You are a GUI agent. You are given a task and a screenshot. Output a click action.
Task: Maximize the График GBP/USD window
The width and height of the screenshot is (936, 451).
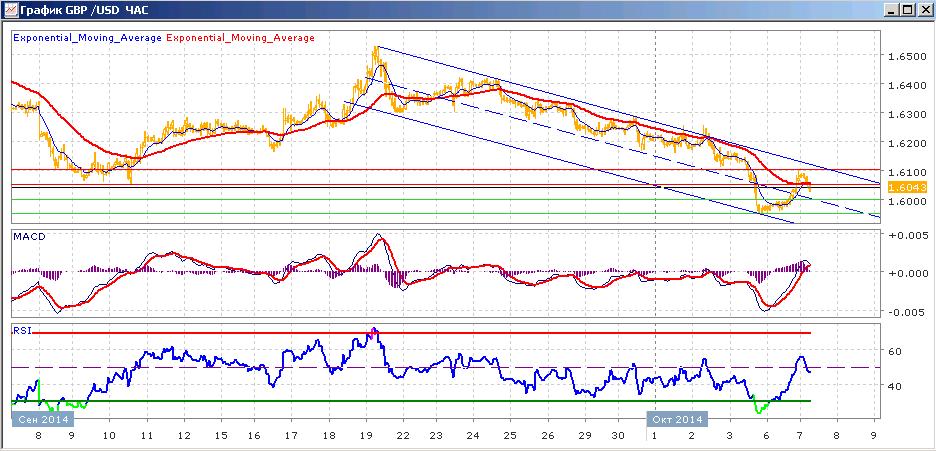click(907, 10)
